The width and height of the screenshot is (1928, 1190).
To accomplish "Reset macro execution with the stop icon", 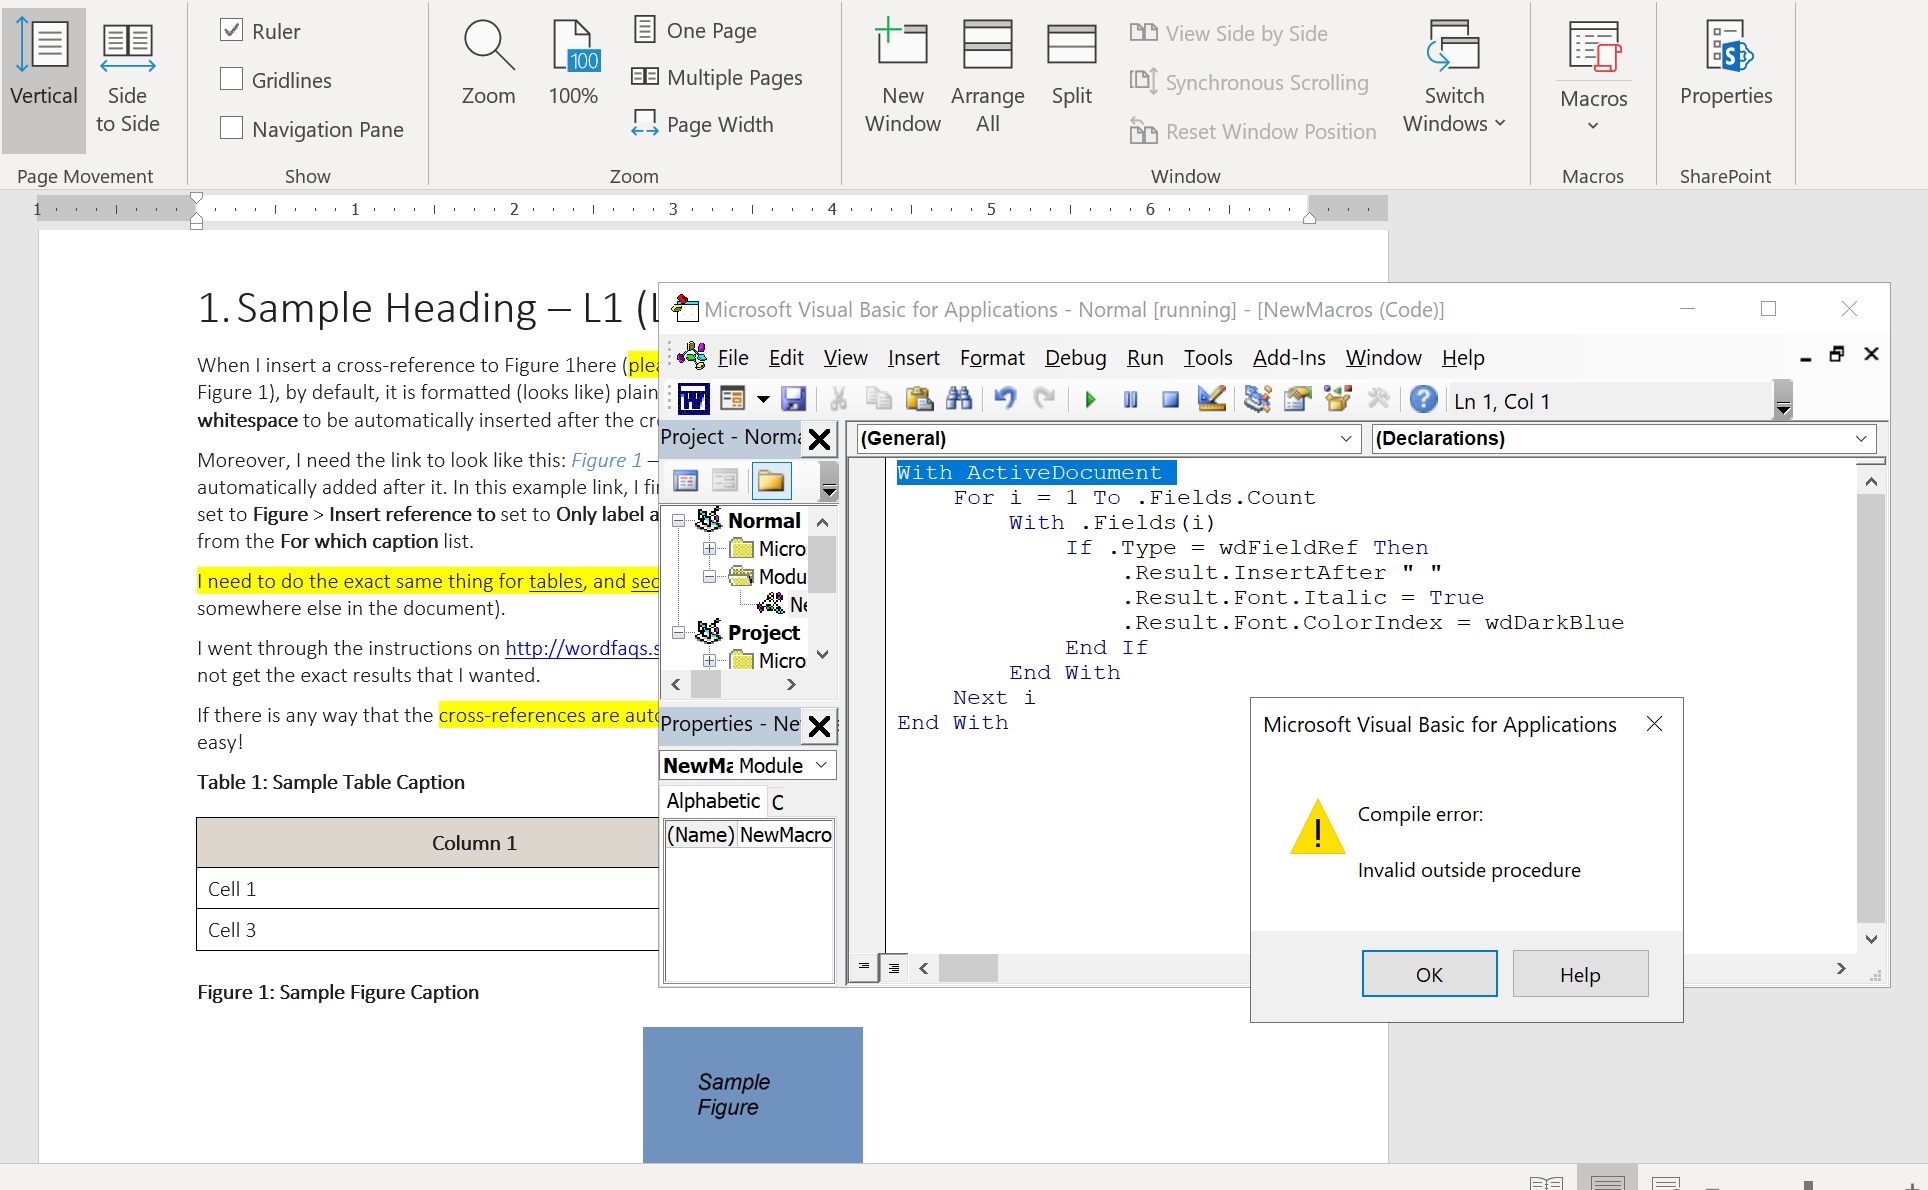I will pyautogui.click(x=1170, y=399).
